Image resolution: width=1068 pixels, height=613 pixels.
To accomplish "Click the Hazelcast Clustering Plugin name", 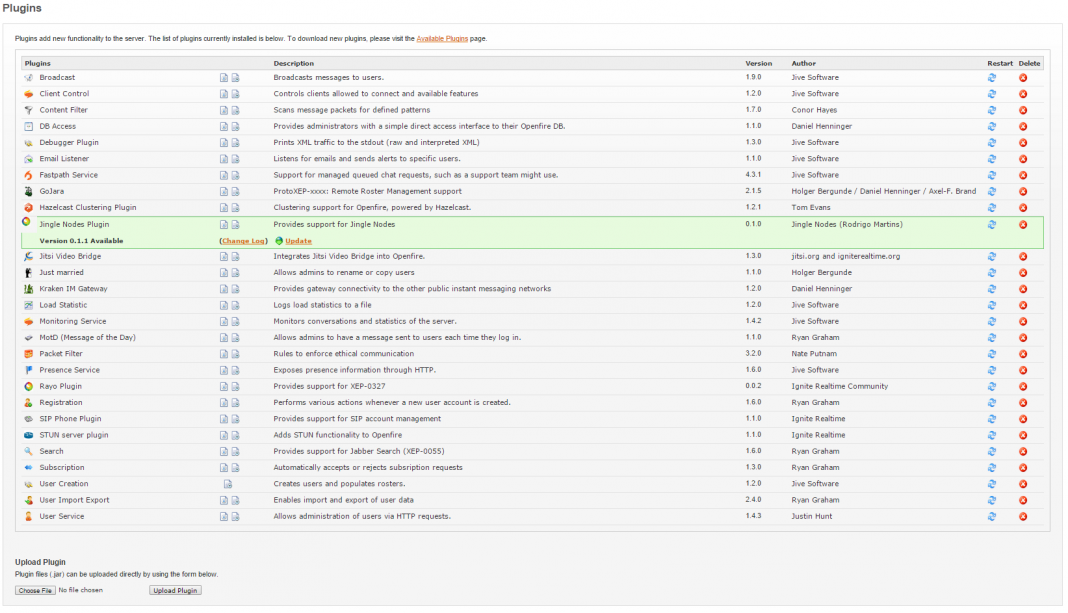I will [88, 208].
